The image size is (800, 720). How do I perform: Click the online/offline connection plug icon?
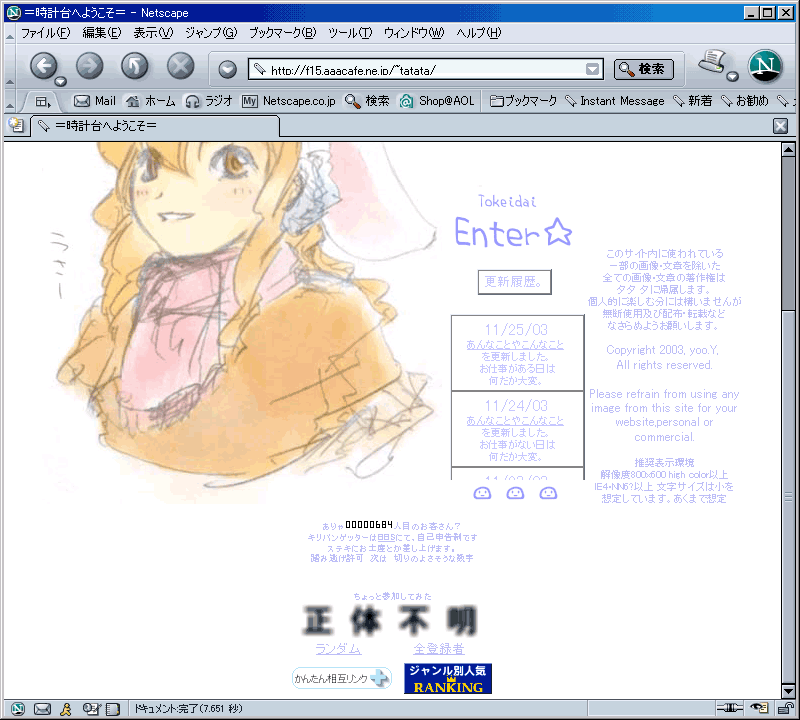[730, 708]
